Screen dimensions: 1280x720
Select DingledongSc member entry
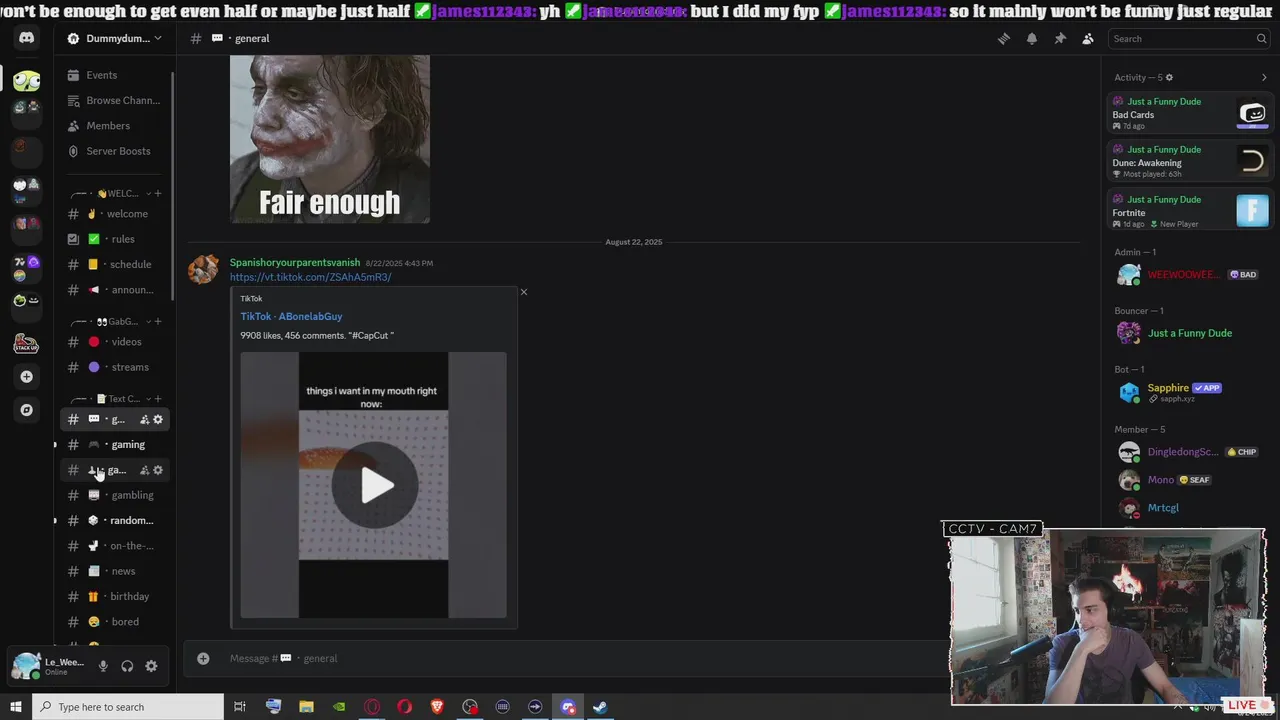(x=1190, y=452)
